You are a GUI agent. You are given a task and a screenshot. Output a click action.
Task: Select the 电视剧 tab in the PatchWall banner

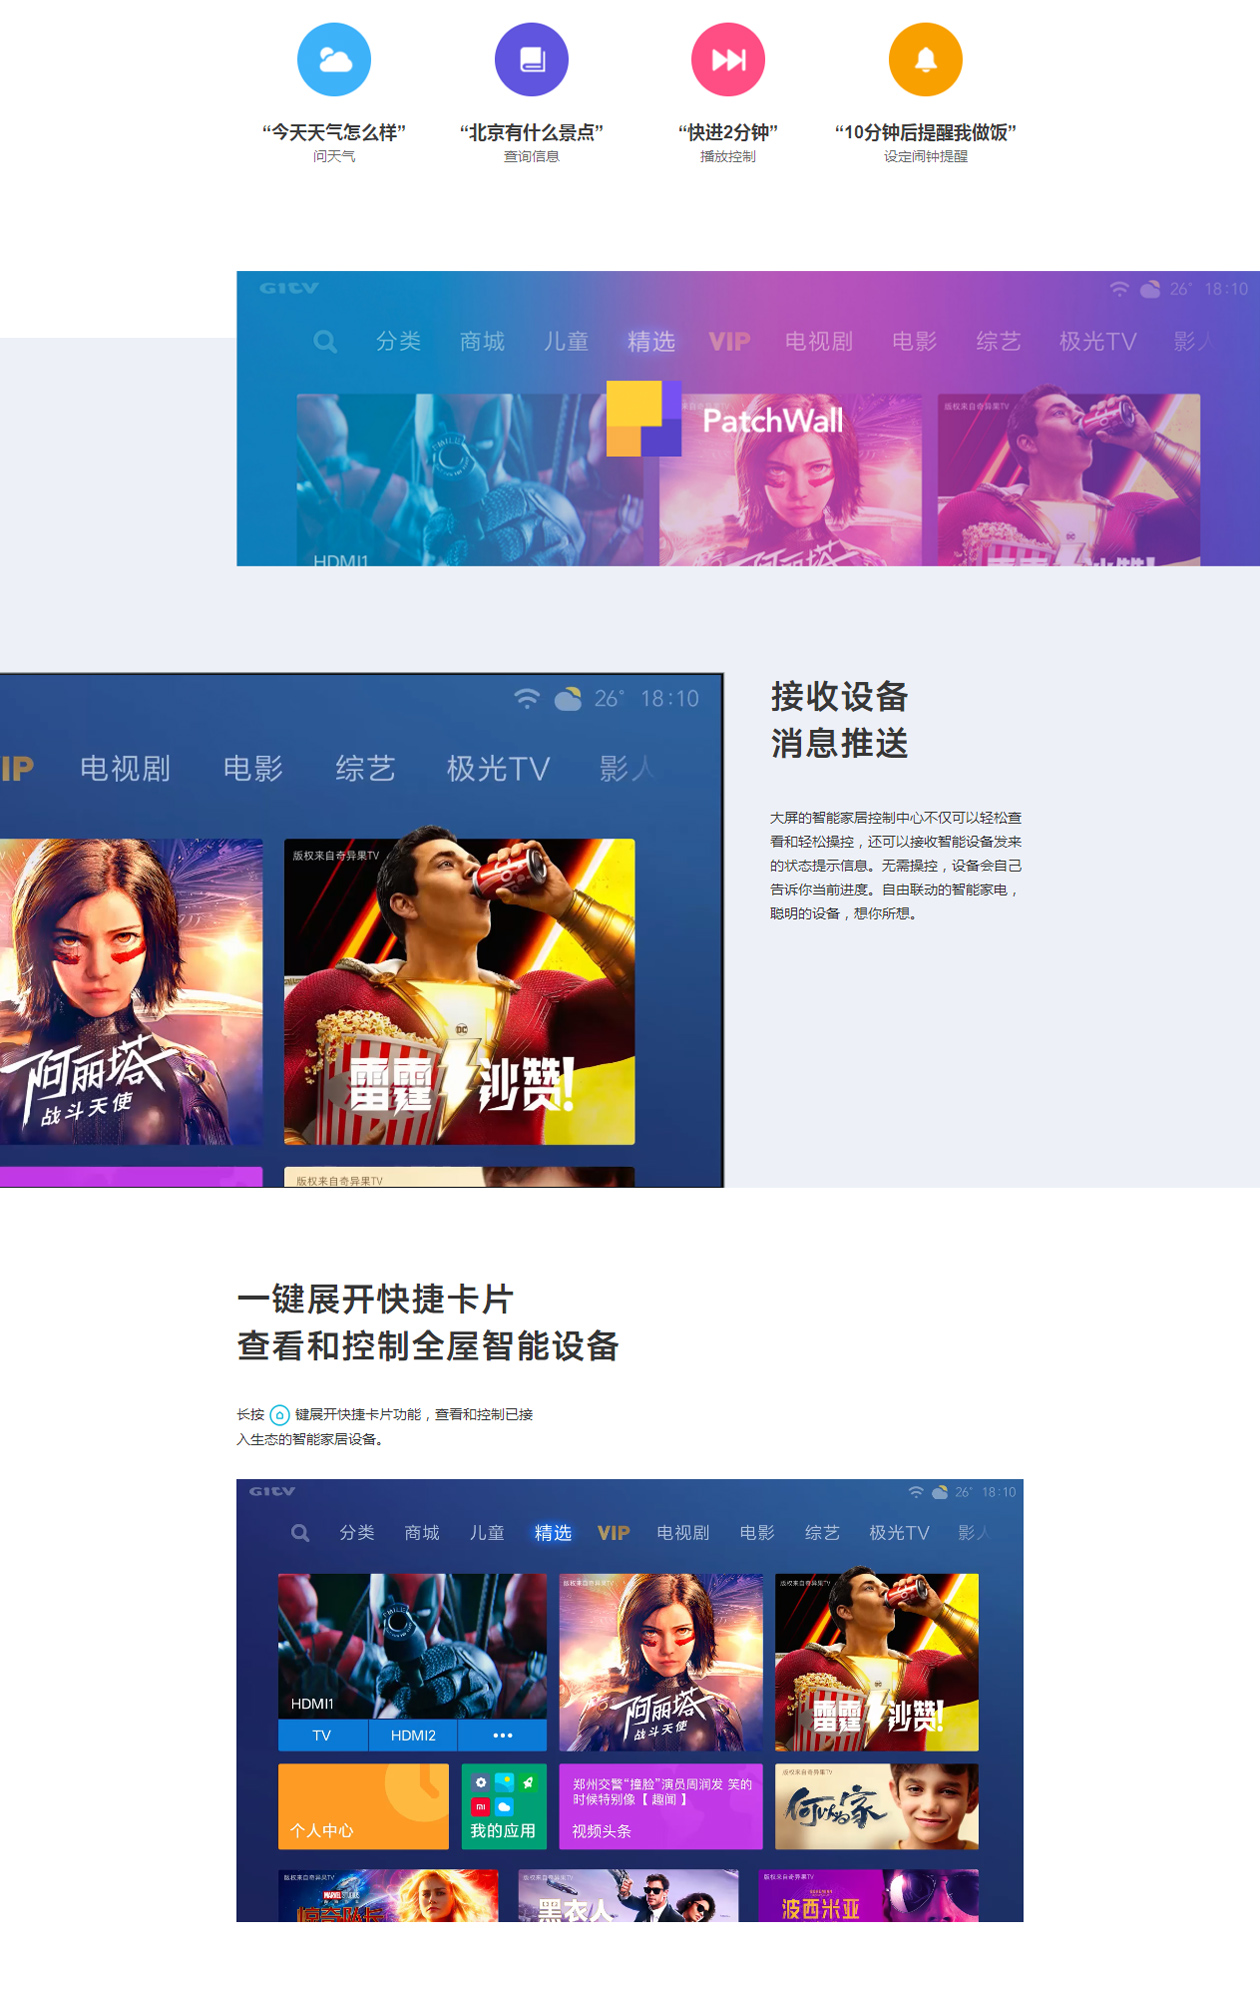point(819,342)
